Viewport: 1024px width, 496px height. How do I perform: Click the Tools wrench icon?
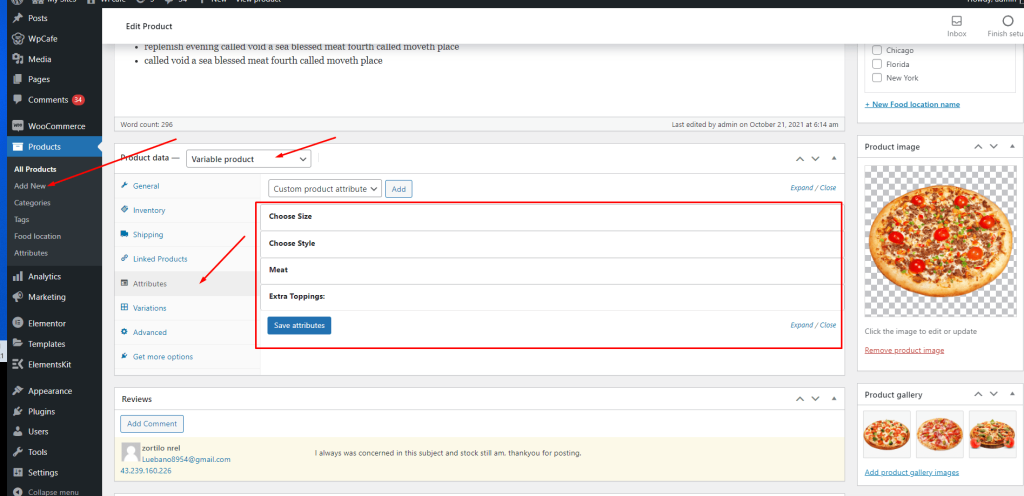pyautogui.click(x=18, y=452)
